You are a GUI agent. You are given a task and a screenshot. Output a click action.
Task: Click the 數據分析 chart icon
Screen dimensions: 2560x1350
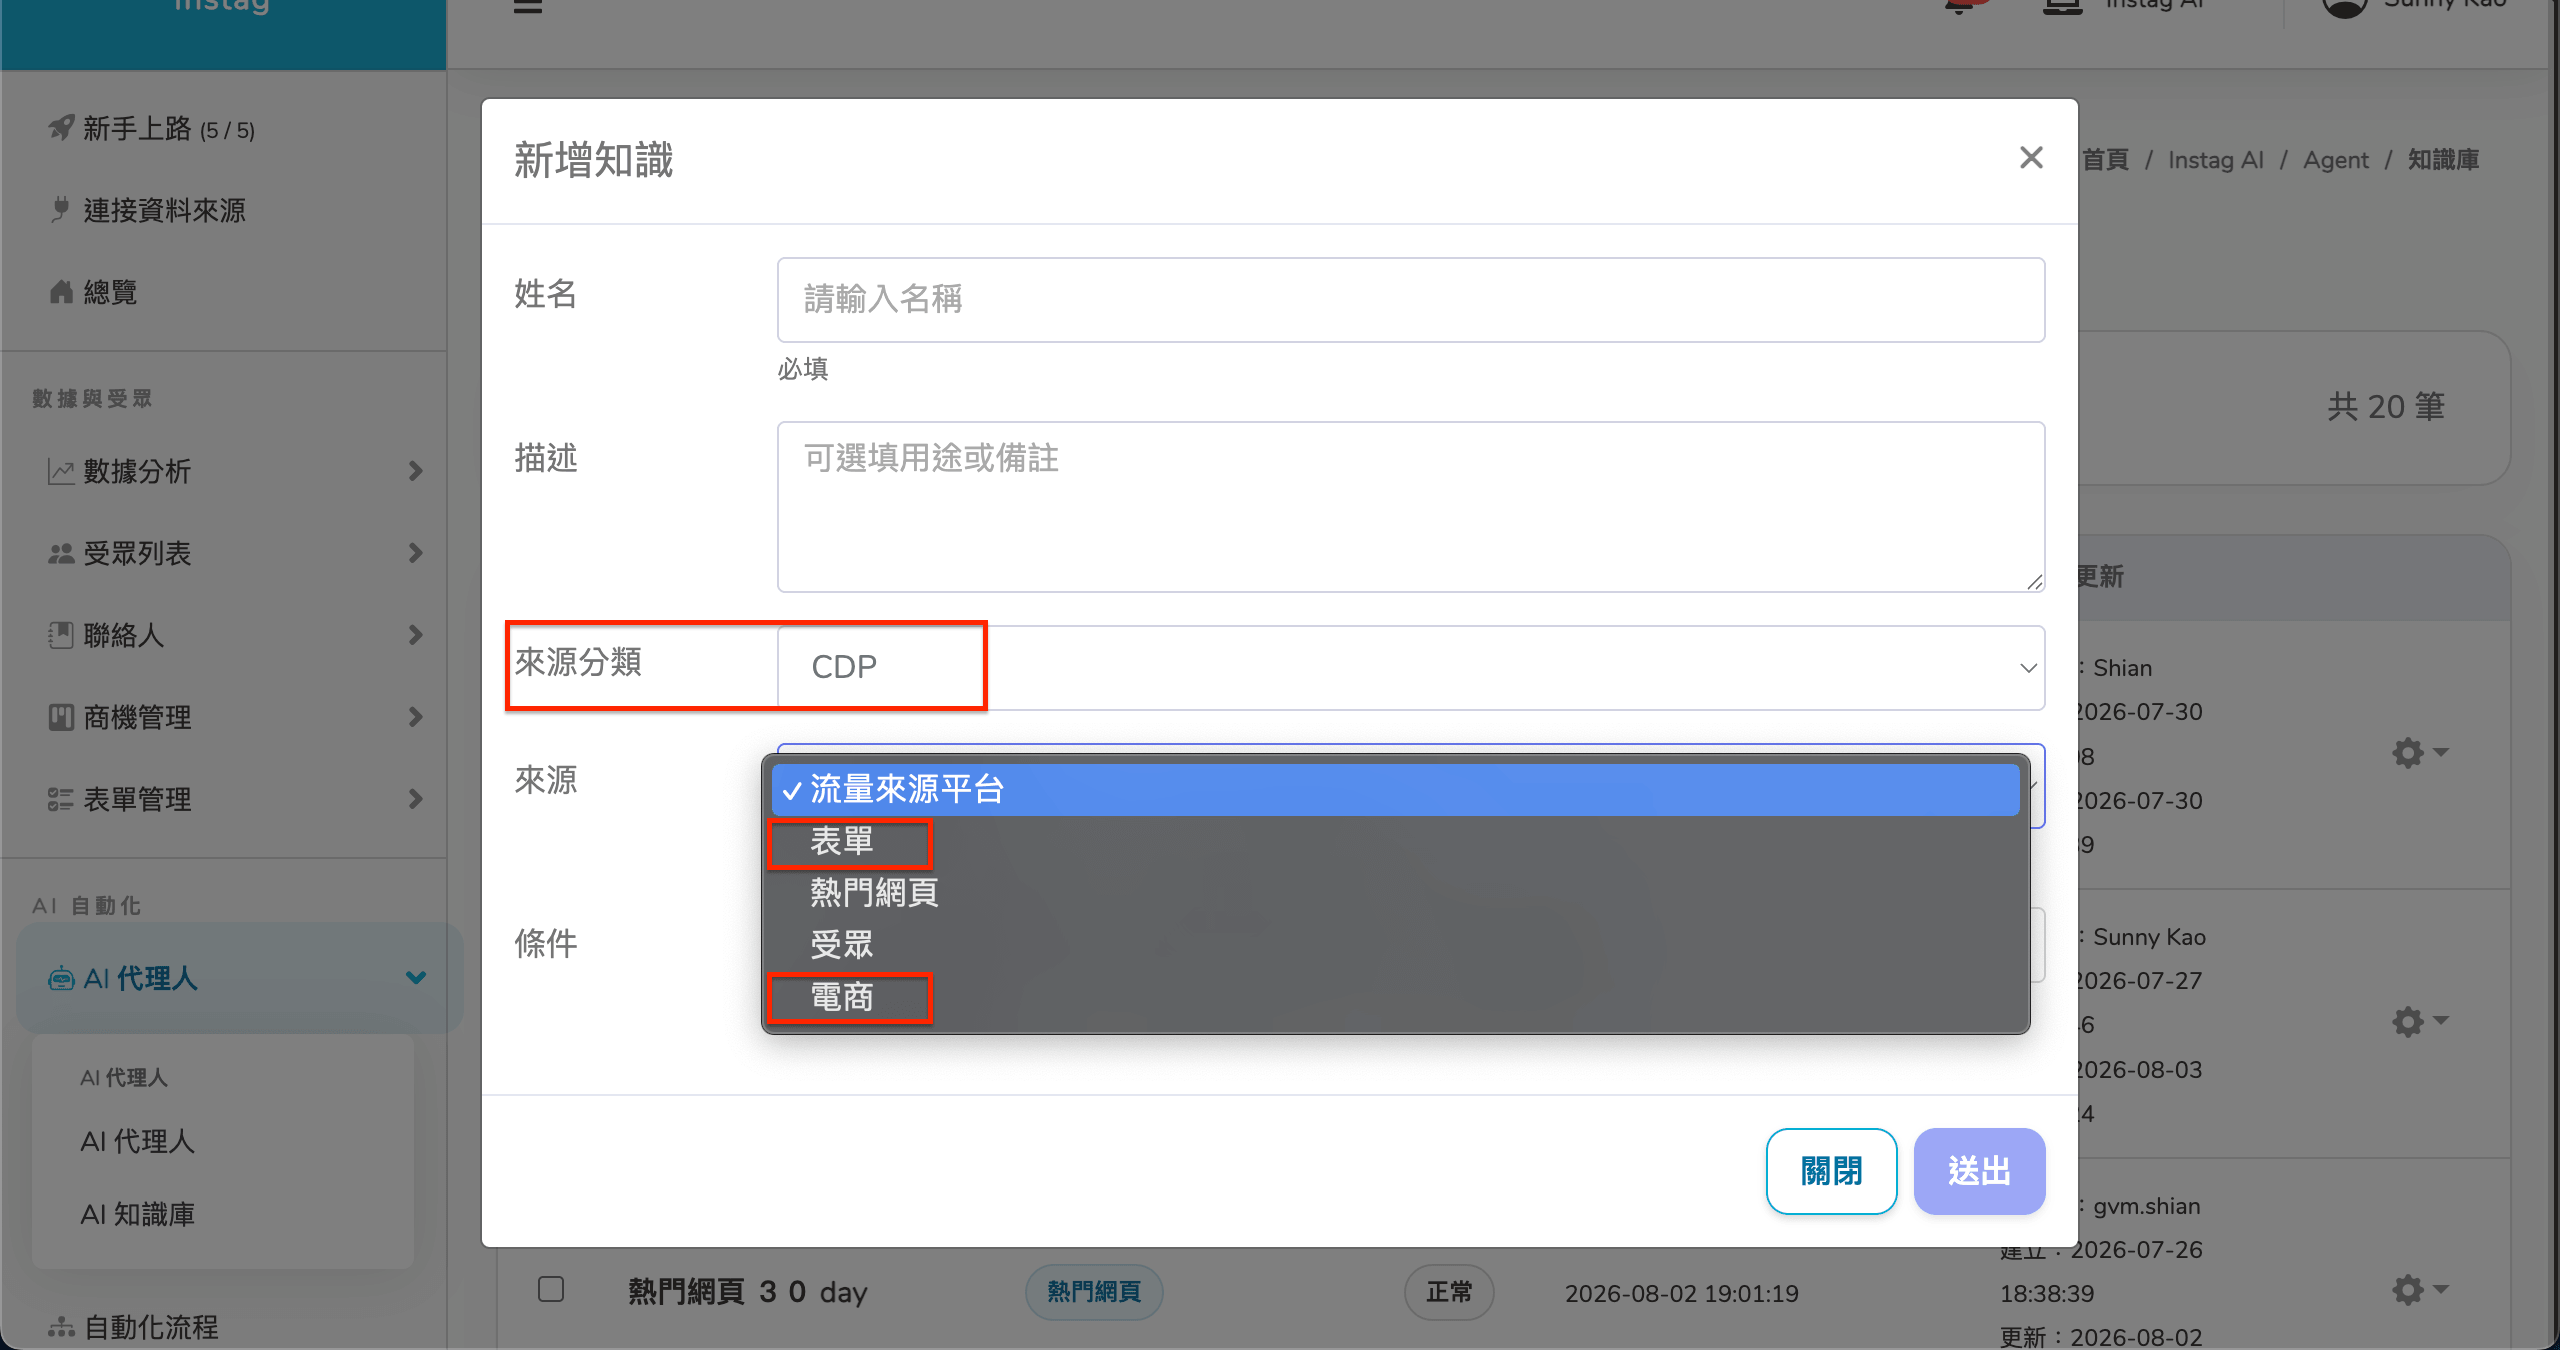(x=61, y=472)
